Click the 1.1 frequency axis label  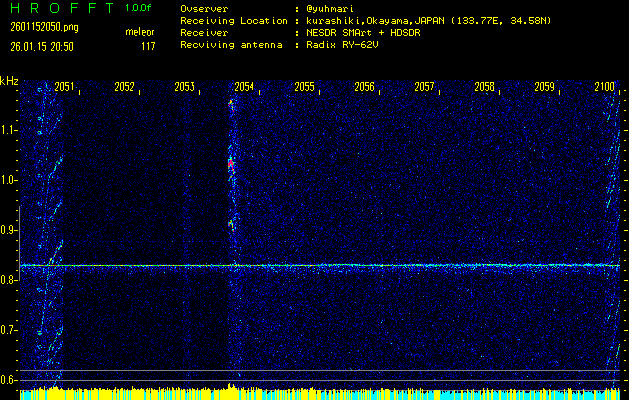tap(8, 130)
